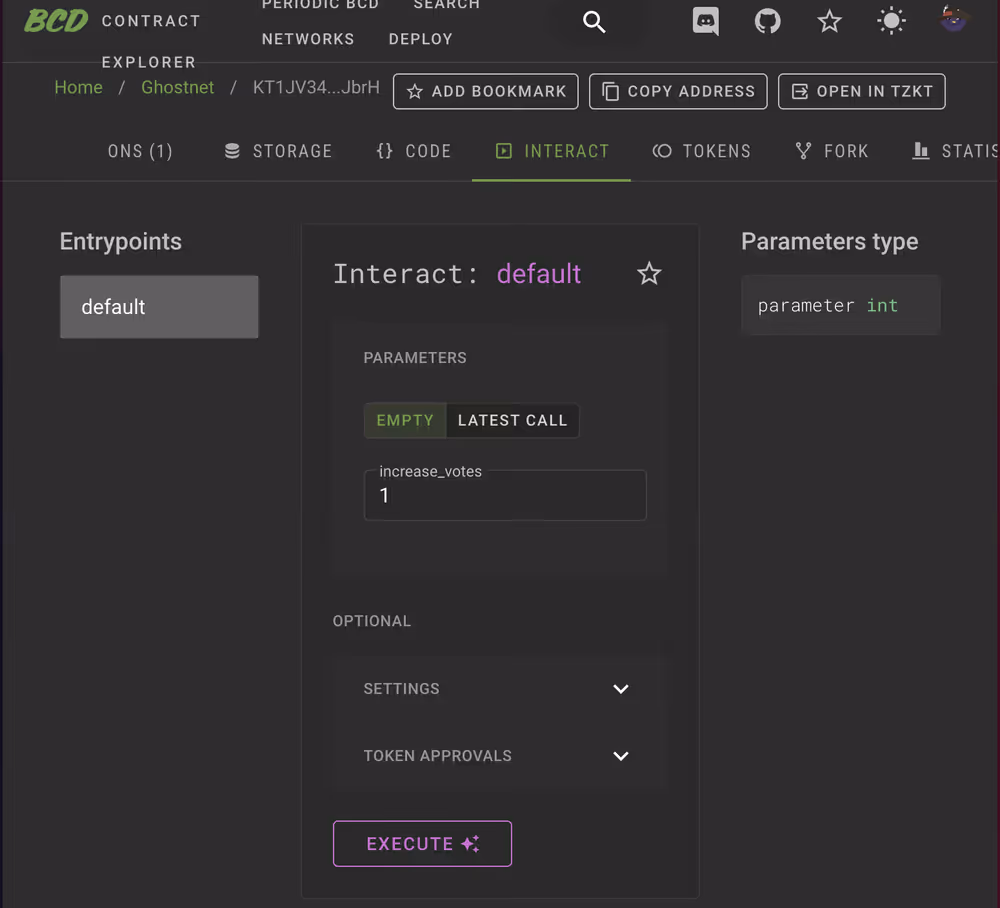This screenshot has width=1000, height=908.
Task: Favorite the default entrypoint with star icon
Action: click(x=649, y=274)
